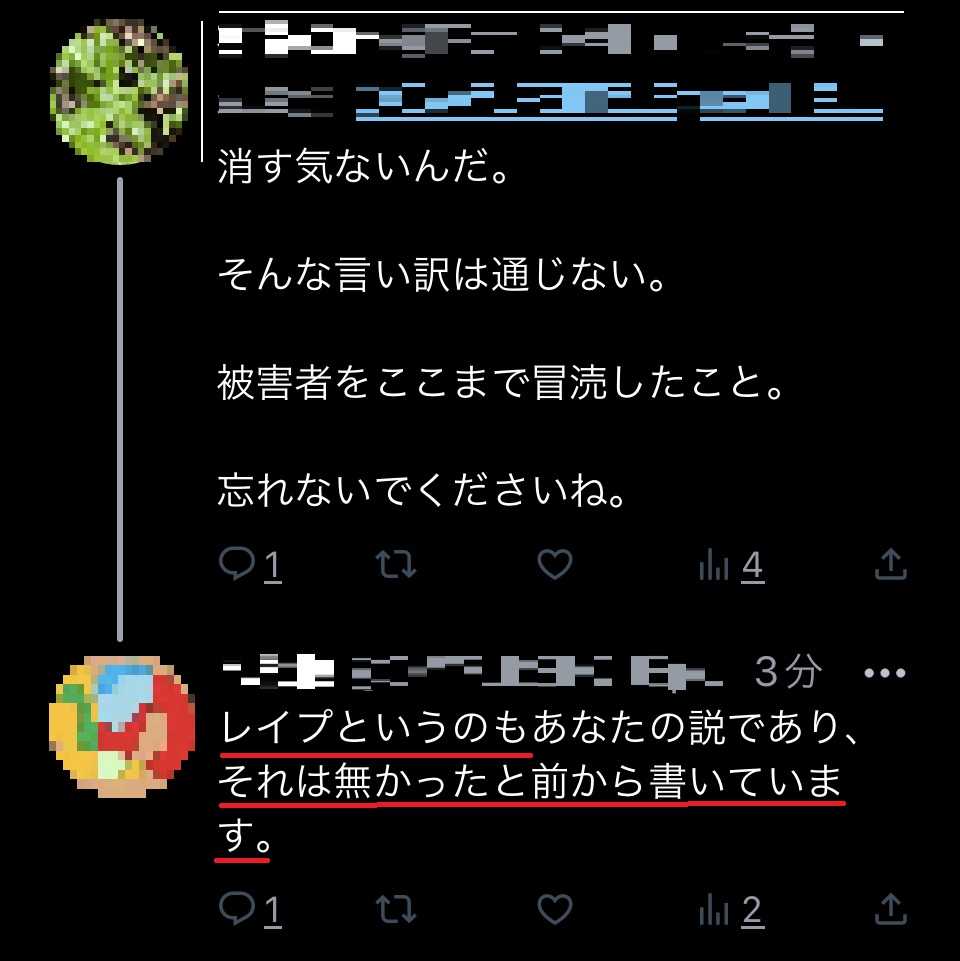Open the 3分 timestamp link
This screenshot has width=960, height=961.
(788, 672)
